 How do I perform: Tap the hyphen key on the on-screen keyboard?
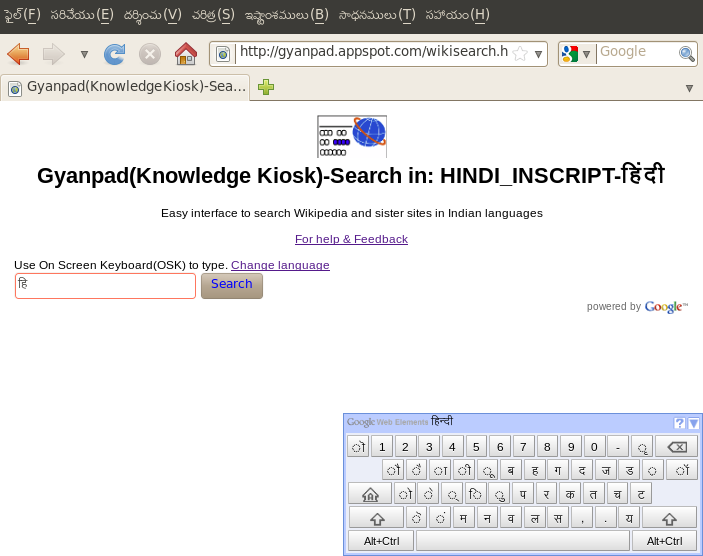pyautogui.click(x=618, y=447)
